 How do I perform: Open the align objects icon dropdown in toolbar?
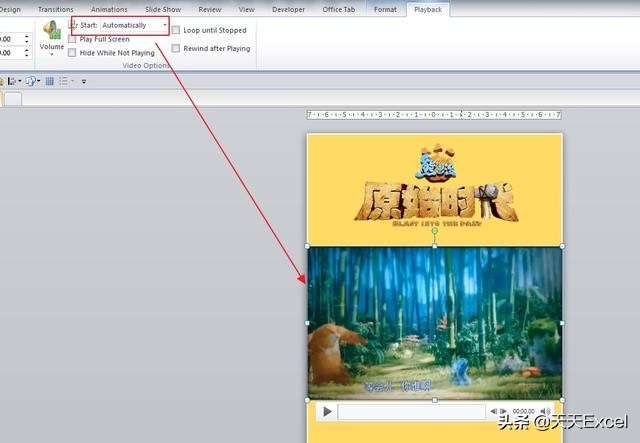[x=14, y=81]
